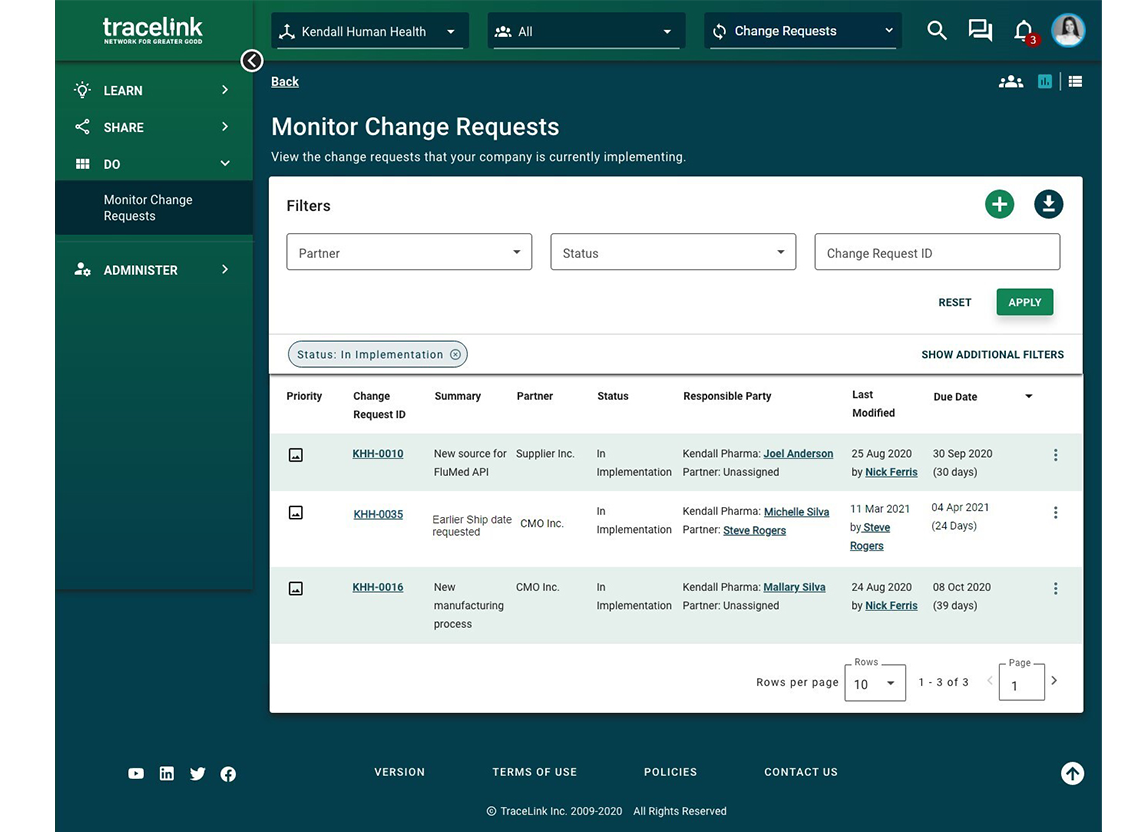Viewport: 1133px width, 832px height.
Task: Open the Change Requests application dropdown
Action: [803, 31]
